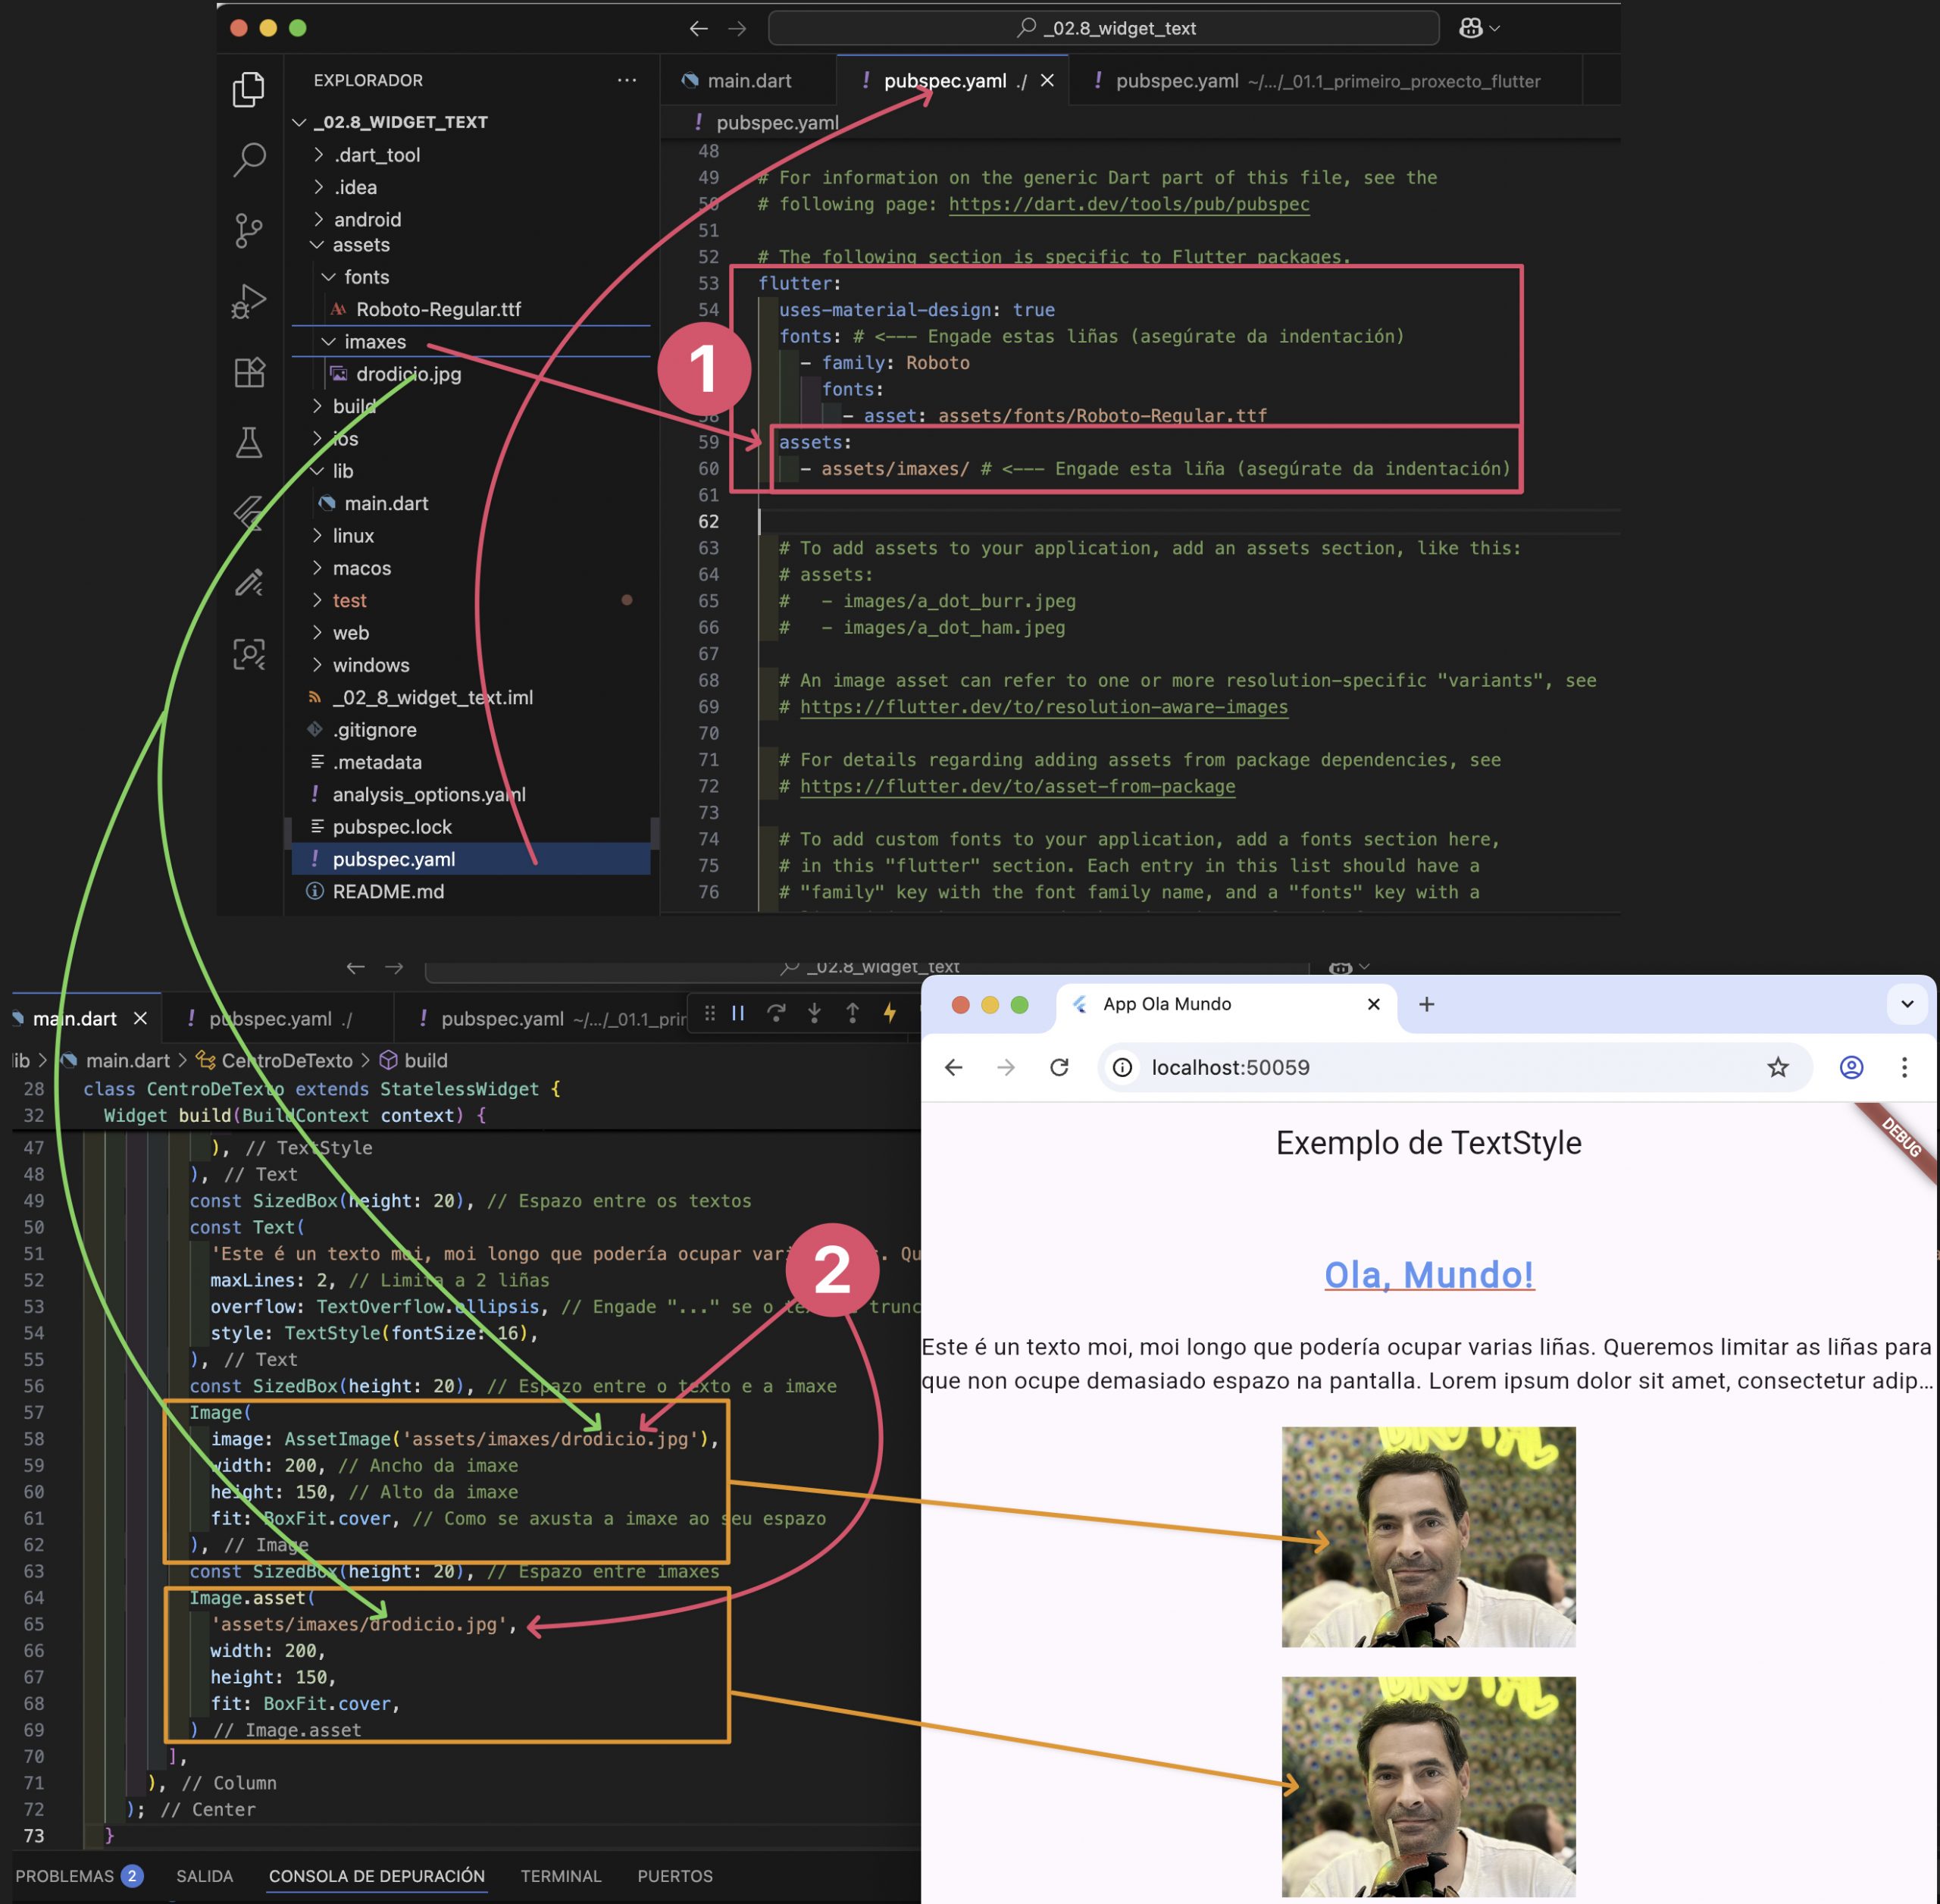Bookmark page with Chrome star icon

[1777, 1067]
